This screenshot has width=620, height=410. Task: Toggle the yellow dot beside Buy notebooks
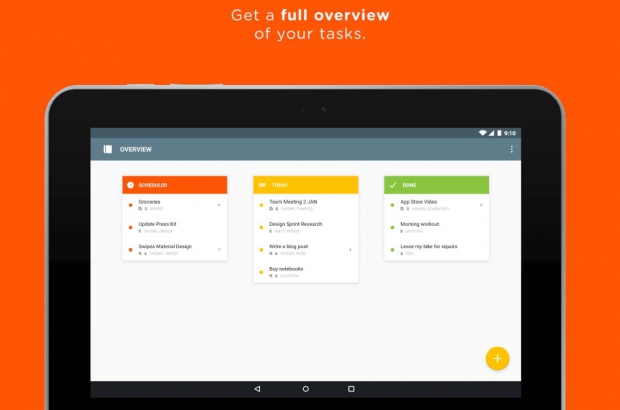[261, 271]
